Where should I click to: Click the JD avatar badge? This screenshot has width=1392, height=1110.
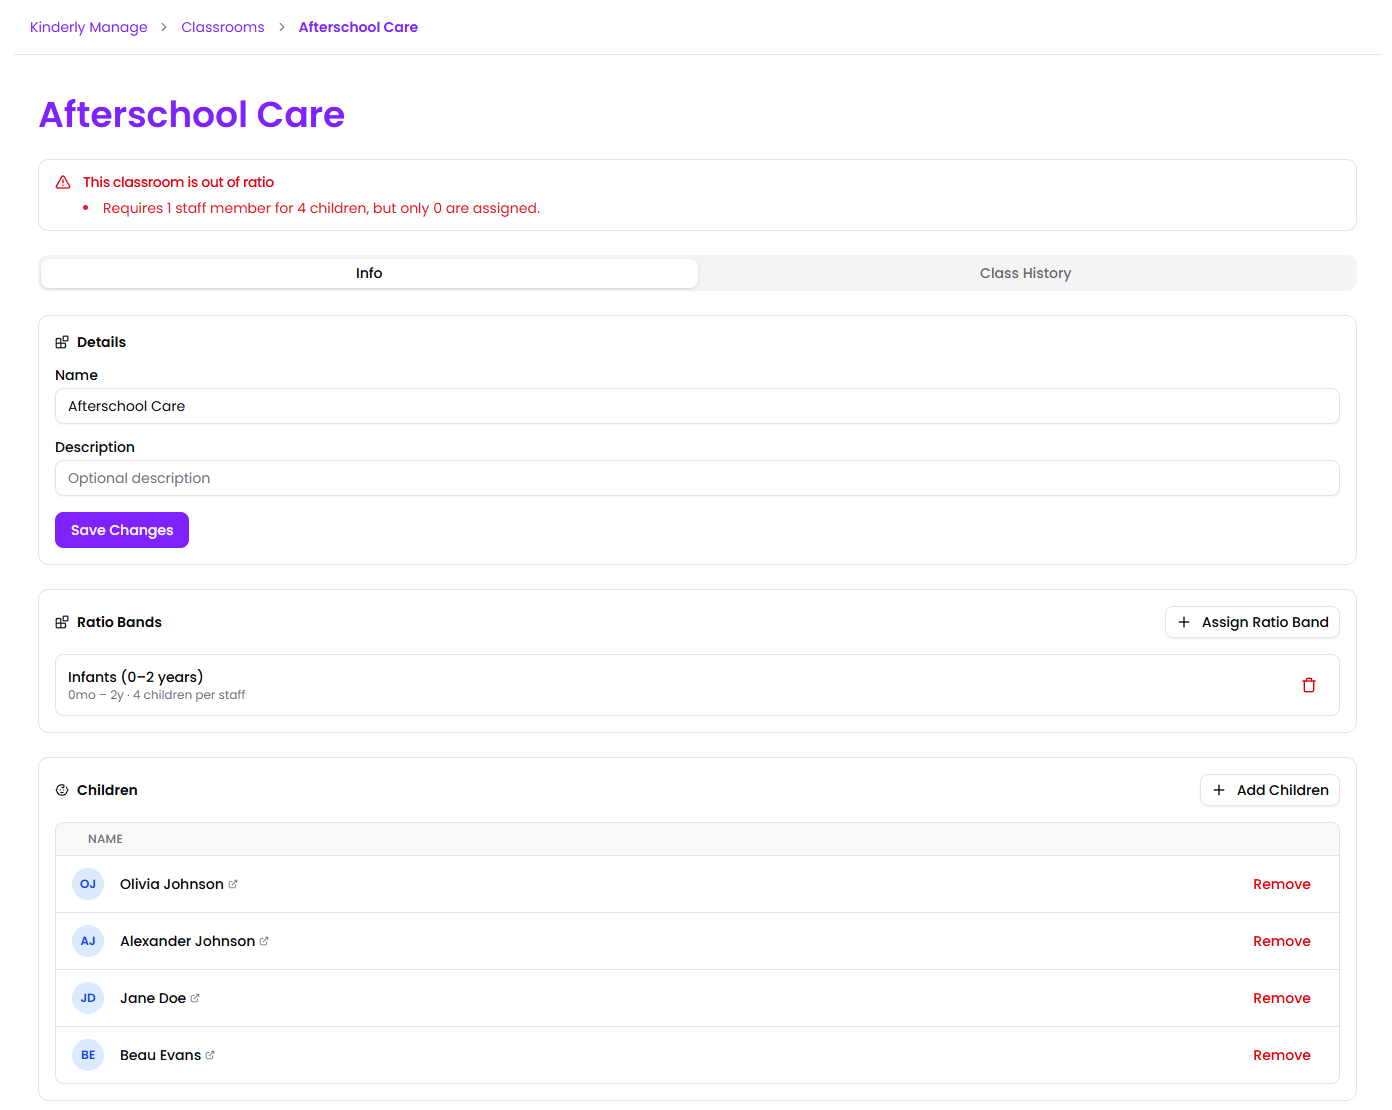coord(88,998)
